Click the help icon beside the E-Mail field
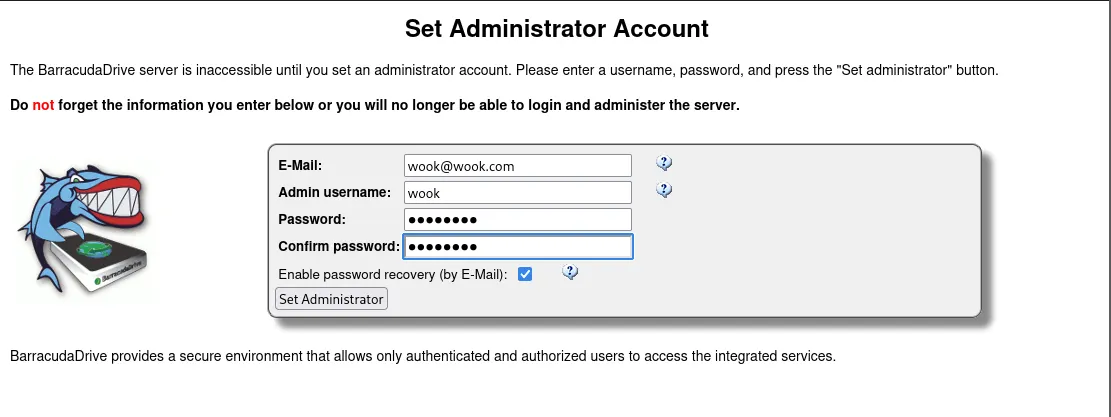Image resolution: width=1111 pixels, height=417 pixels. tap(664, 163)
